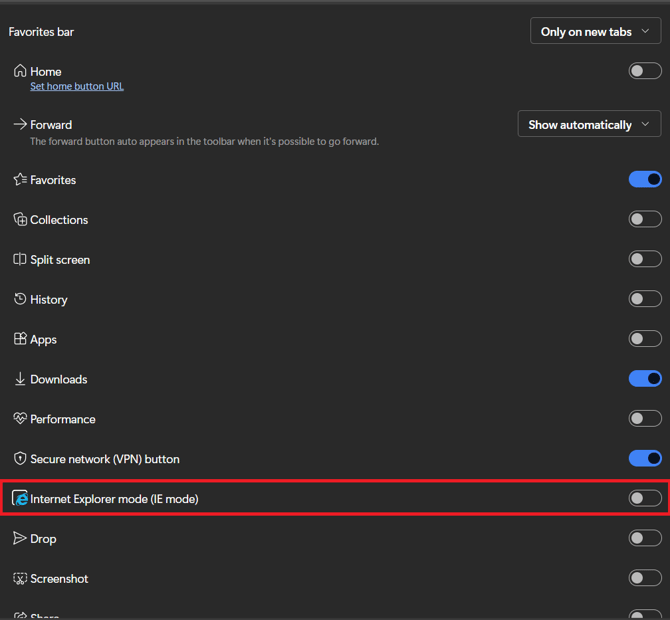Image resolution: width=670 pixels, height=620 pixels.
Task: Click the Secure network shield icon
Action: [20, 459]
